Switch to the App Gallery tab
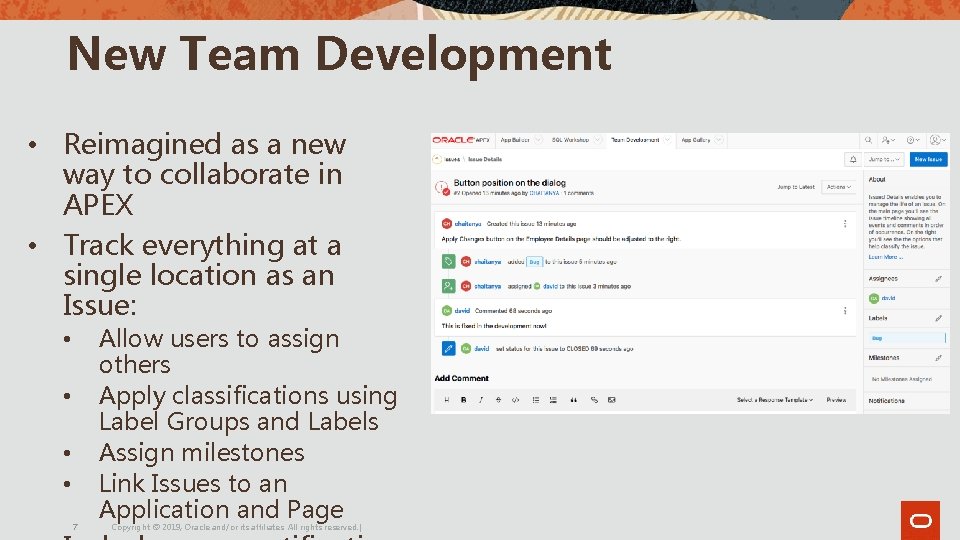 click(x=696, y=140)
